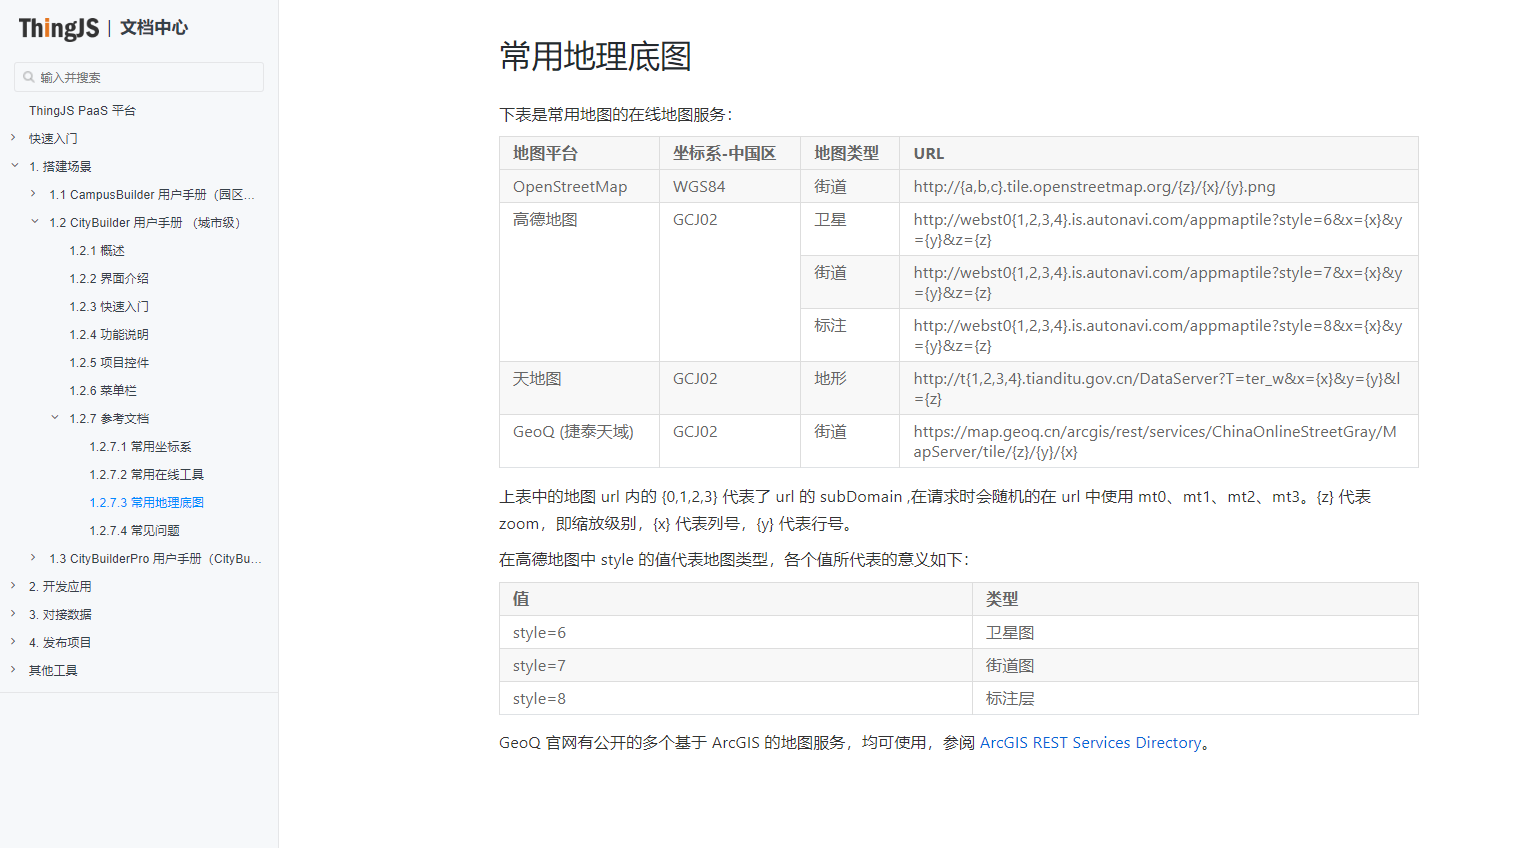Collapse 1.2 CityBuilder 用户手册 chevron
Screen dimensions: 1513x848
tap(35, 222)
